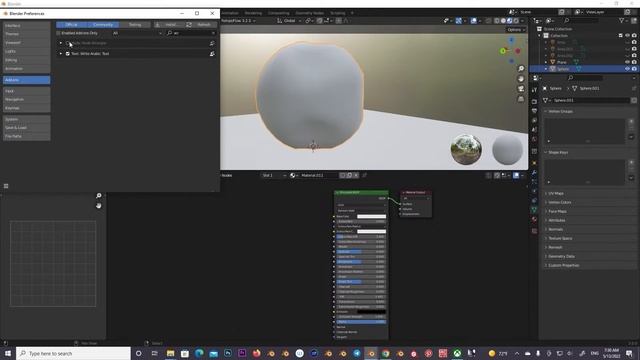The height and width of the screenshot is (360, 640).
Task: Click the Windows taskbar search box
Action: pos(73,353)
